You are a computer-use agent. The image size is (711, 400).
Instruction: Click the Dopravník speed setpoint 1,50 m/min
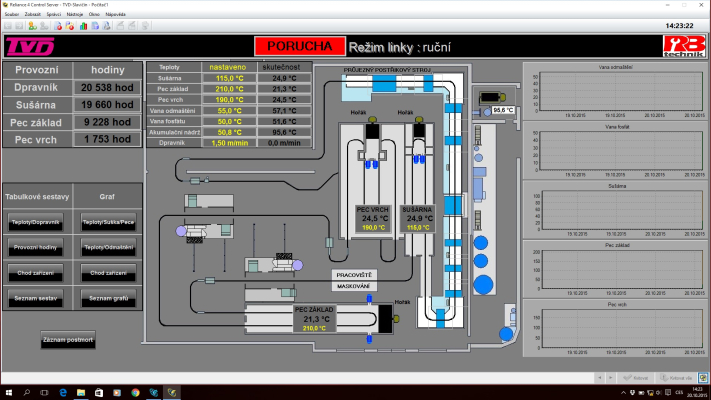(230, 144)
